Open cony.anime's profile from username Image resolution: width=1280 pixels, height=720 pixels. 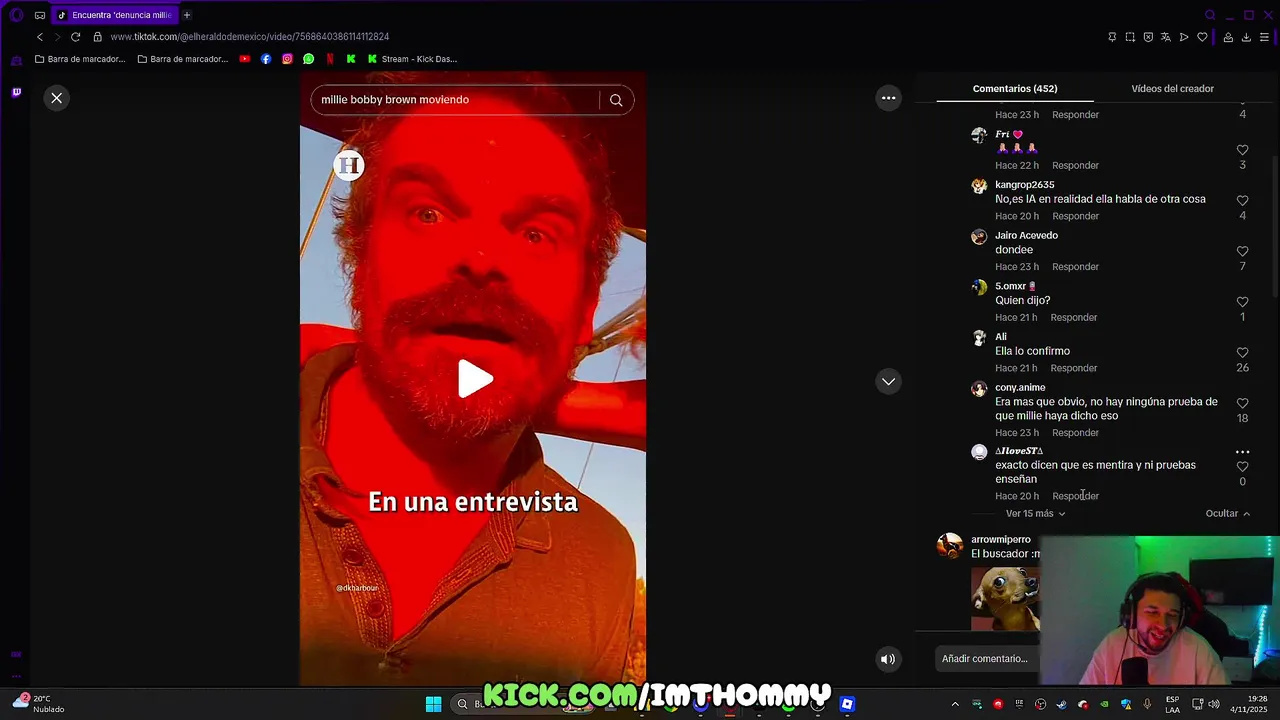point(1020,388)
